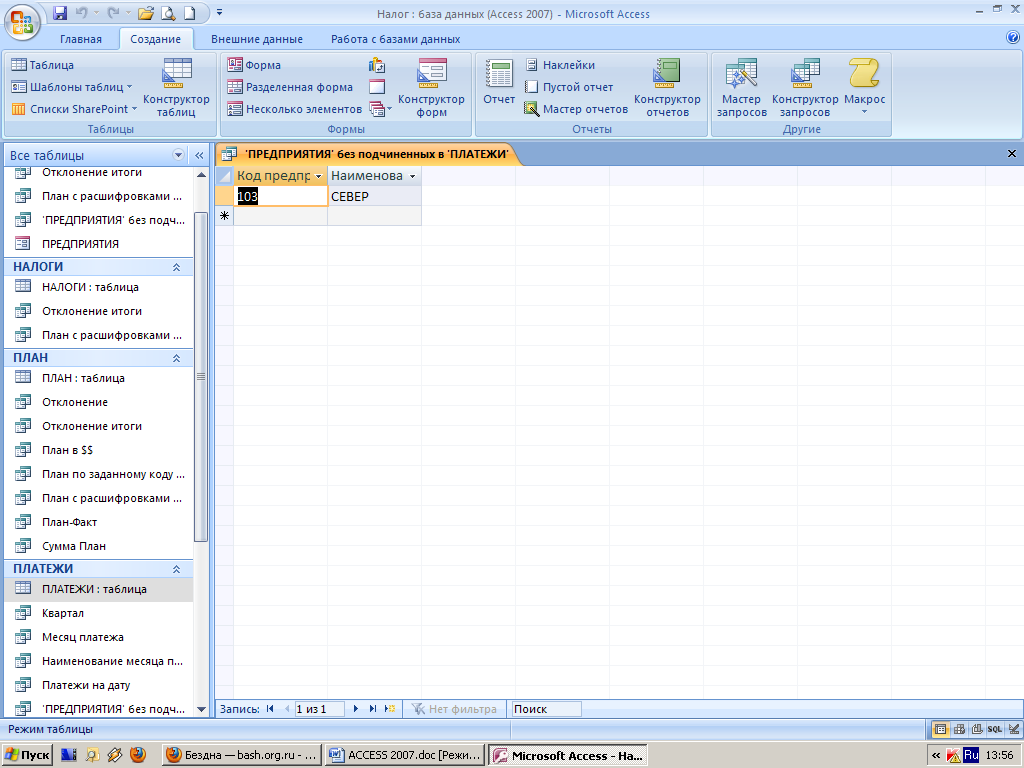The height and width of the screenshot is (768, 1024).
Task: Create a form with Форма
Action: (x=254, y=65)
